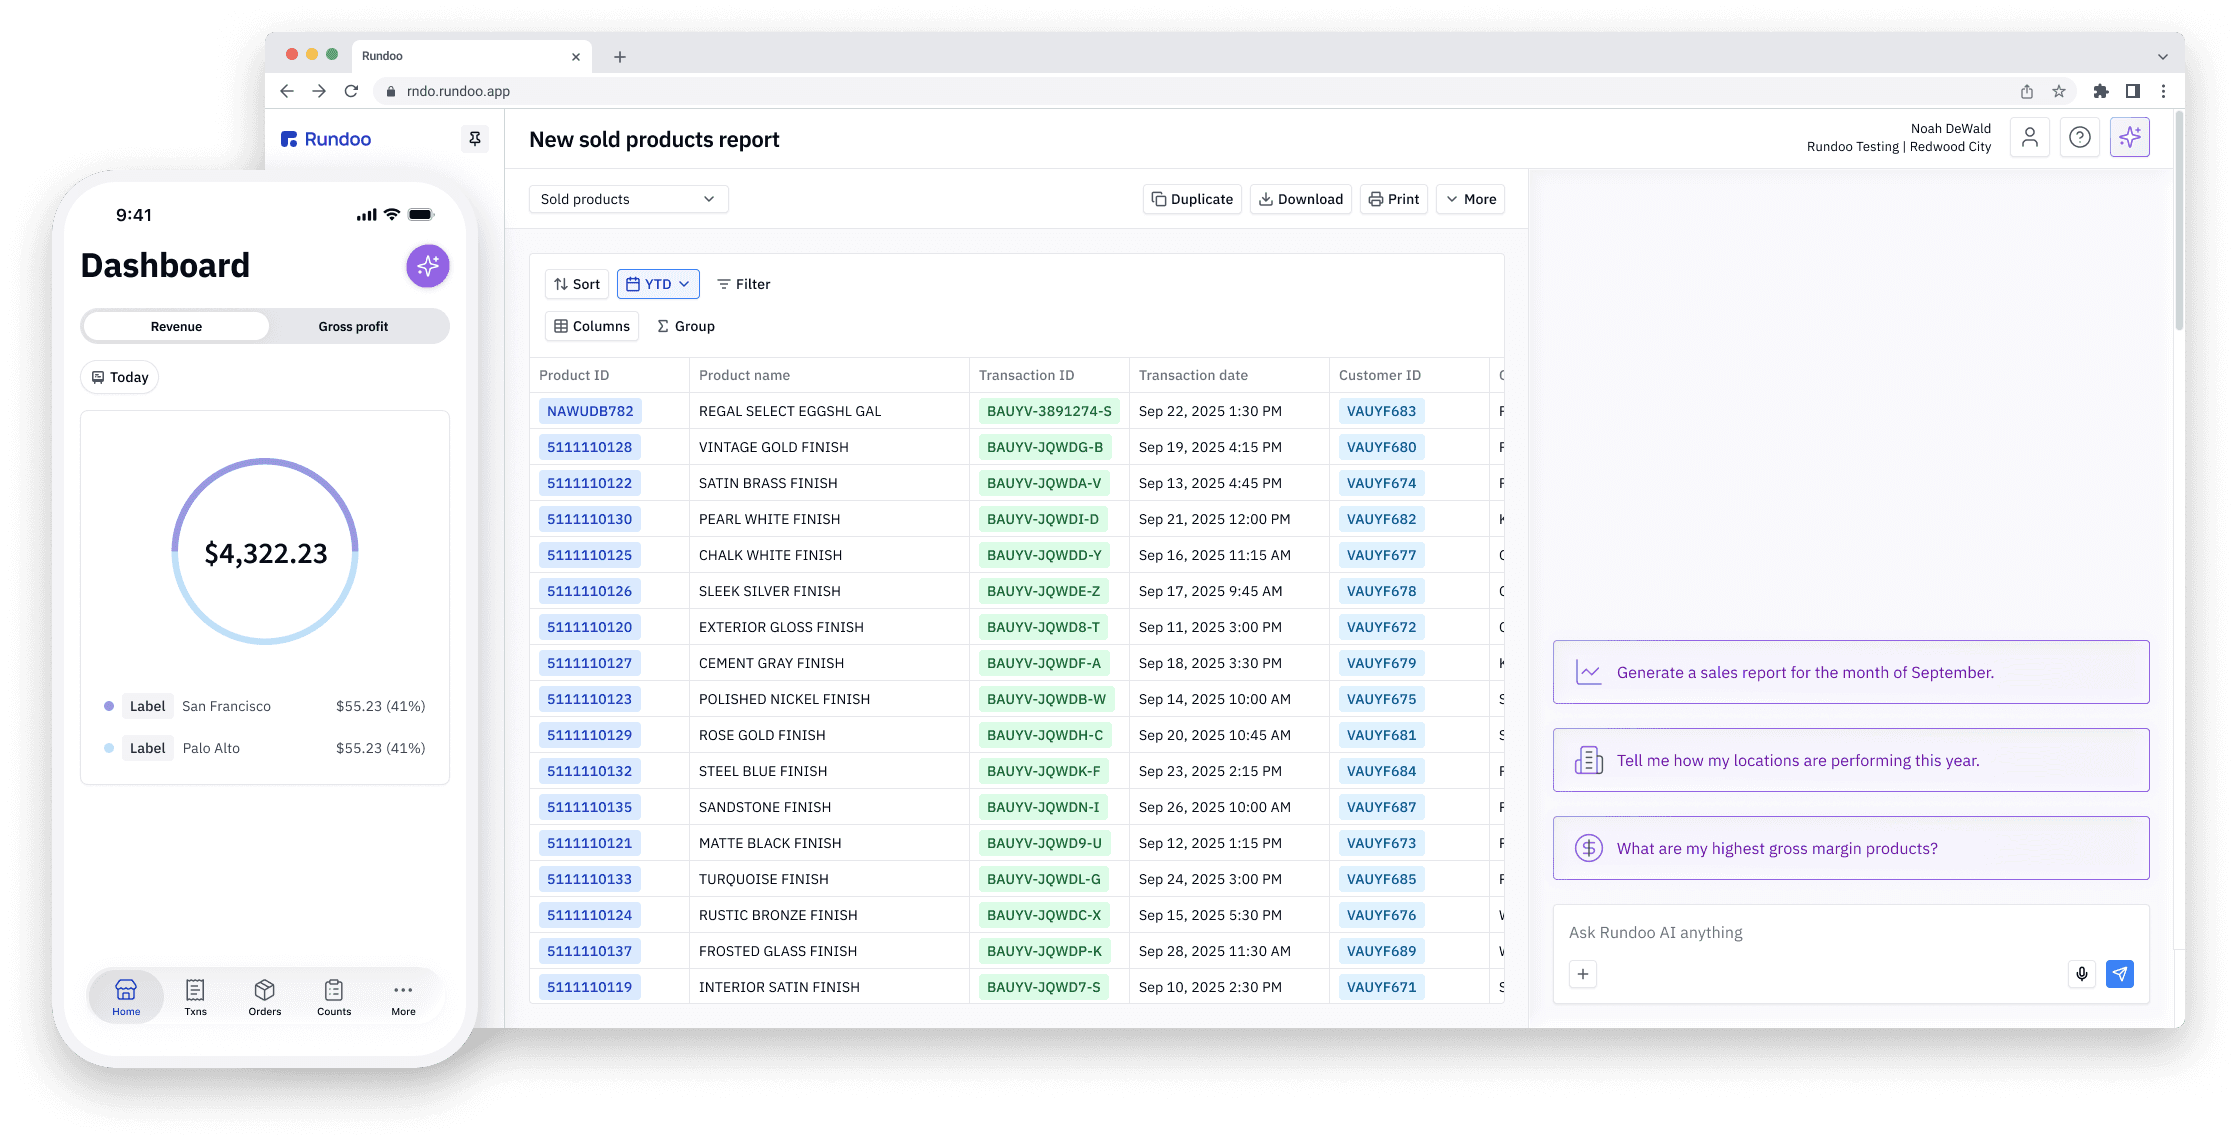Click the Download report button
The width and height of the screenshot is (2237, 1140).
(x=1300, y=199)
